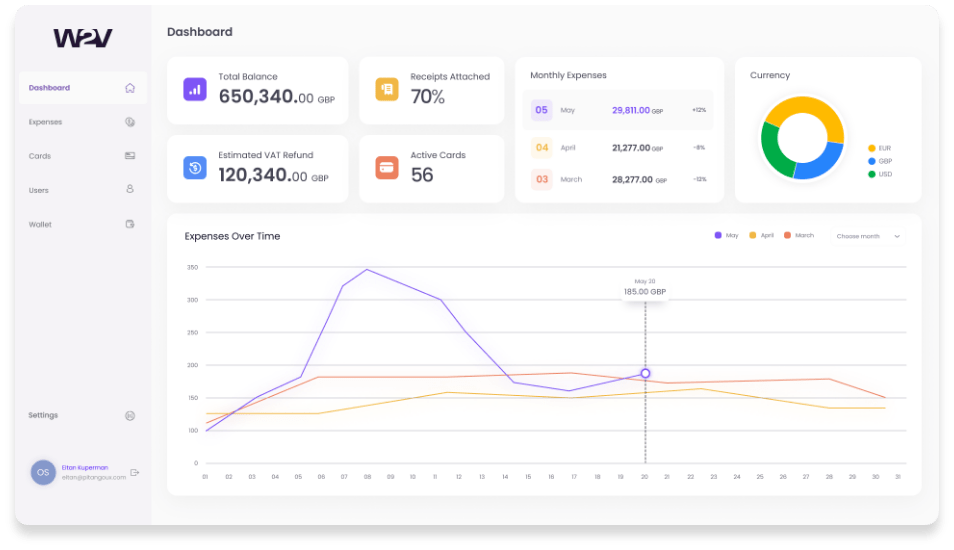Image resolution: width=954 pixels, height=550 pixels.
Task: Click the OS user avatar
Action: coord(43,472)
